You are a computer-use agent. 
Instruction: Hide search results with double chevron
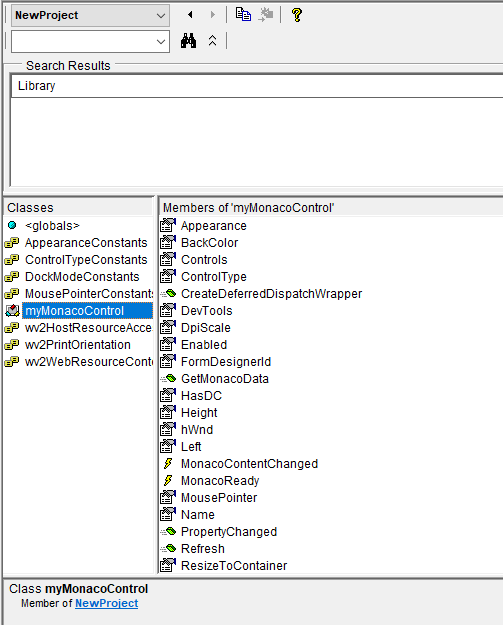tap(212, 41)
